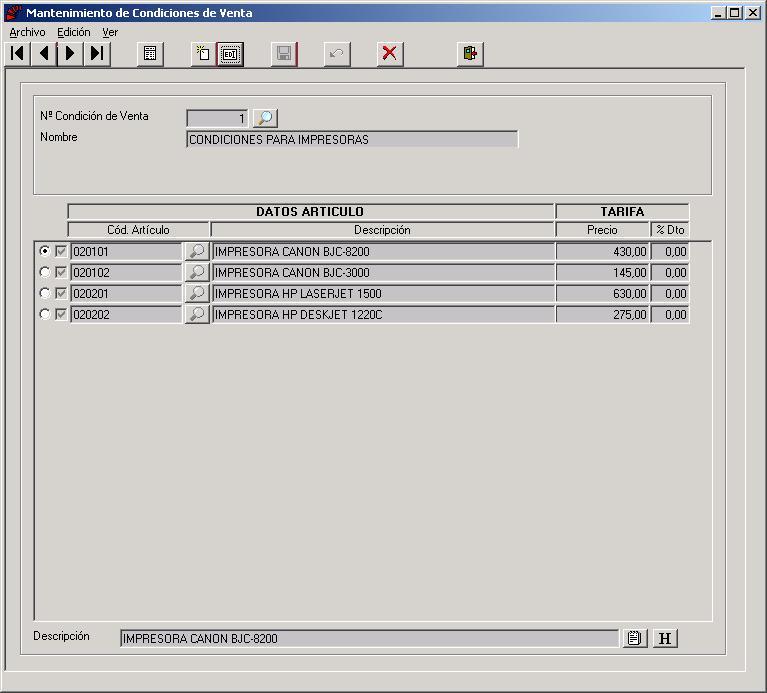Click the Precio column header
This screenshot has height=693, width=767.
click(x=602, y=230)
